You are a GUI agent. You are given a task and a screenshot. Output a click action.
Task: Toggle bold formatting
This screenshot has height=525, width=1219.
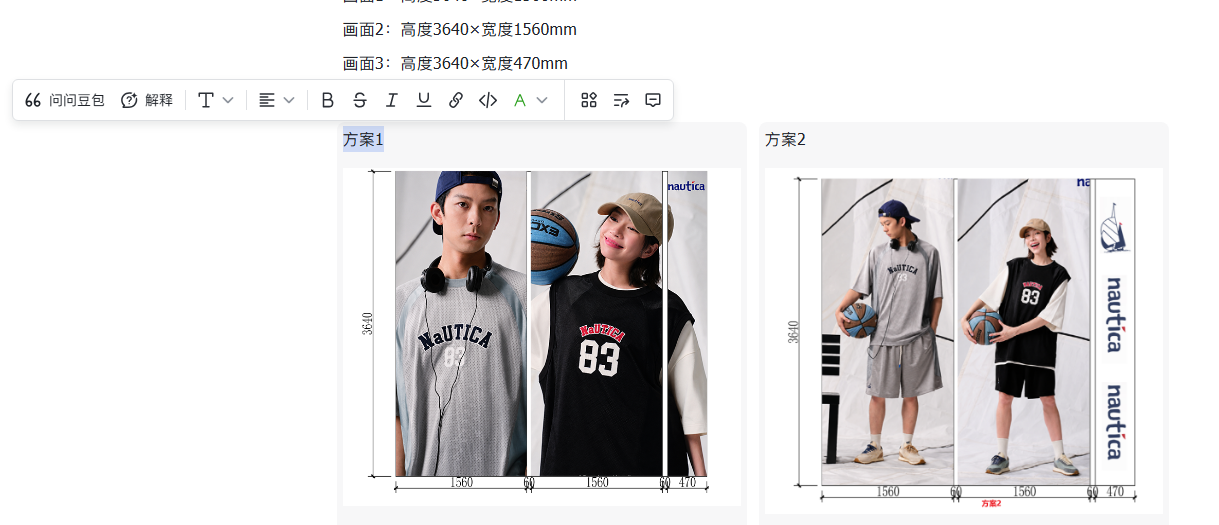pos(327,100)
